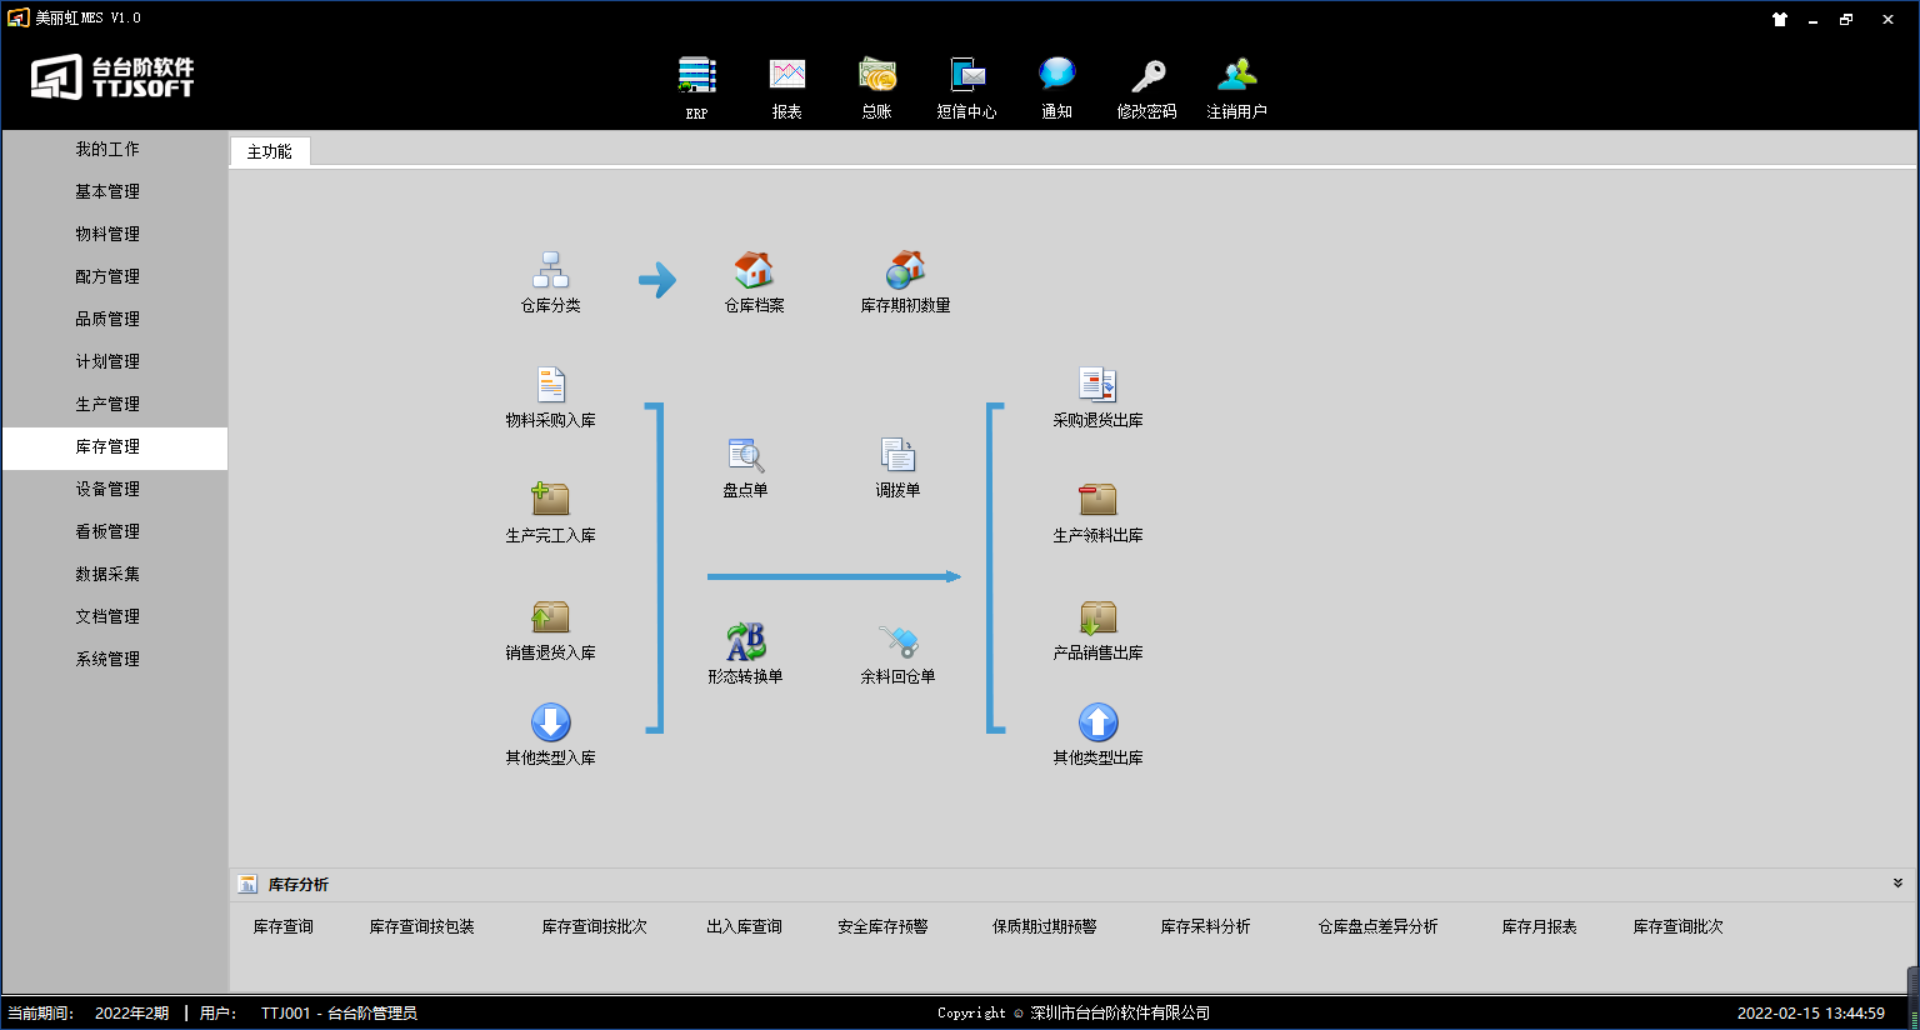Image resolution: width=1920 pixels, height=1030 pixels.
Task: Open 物料采购入库 document icon
Action: (x=550, y=386)
